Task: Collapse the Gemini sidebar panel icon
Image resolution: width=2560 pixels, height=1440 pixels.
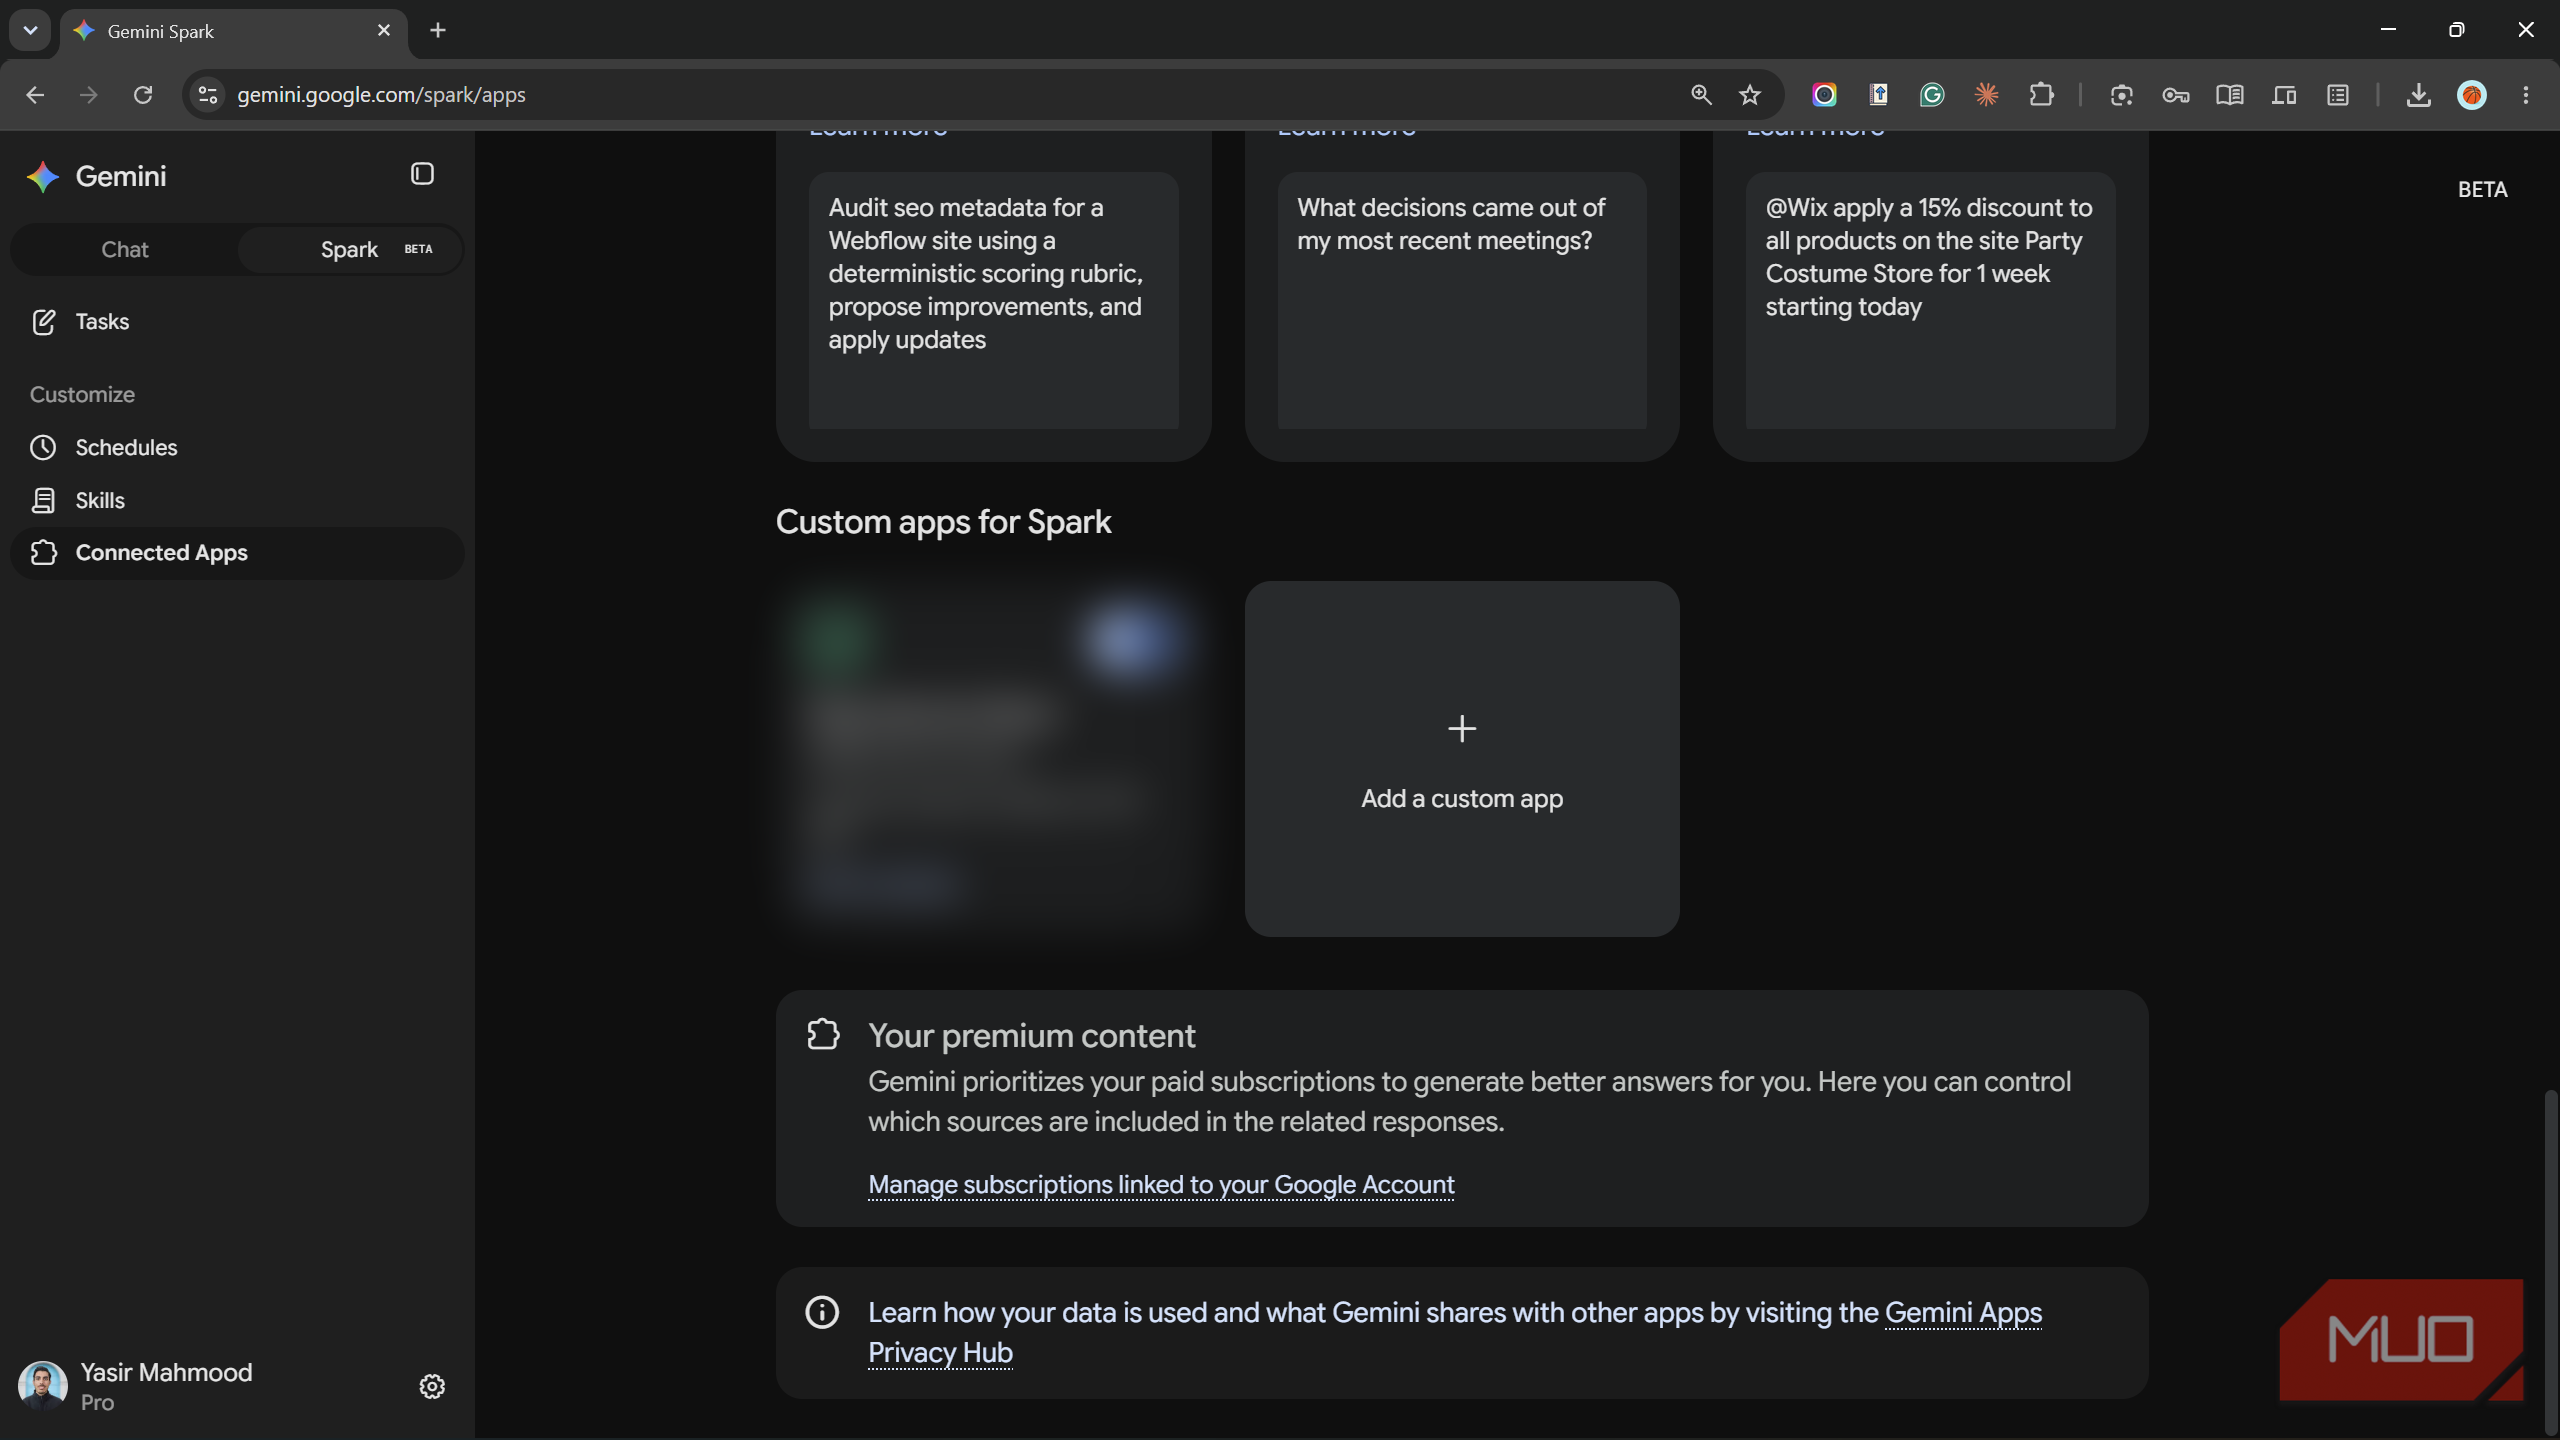Action: tap(422, 174)
